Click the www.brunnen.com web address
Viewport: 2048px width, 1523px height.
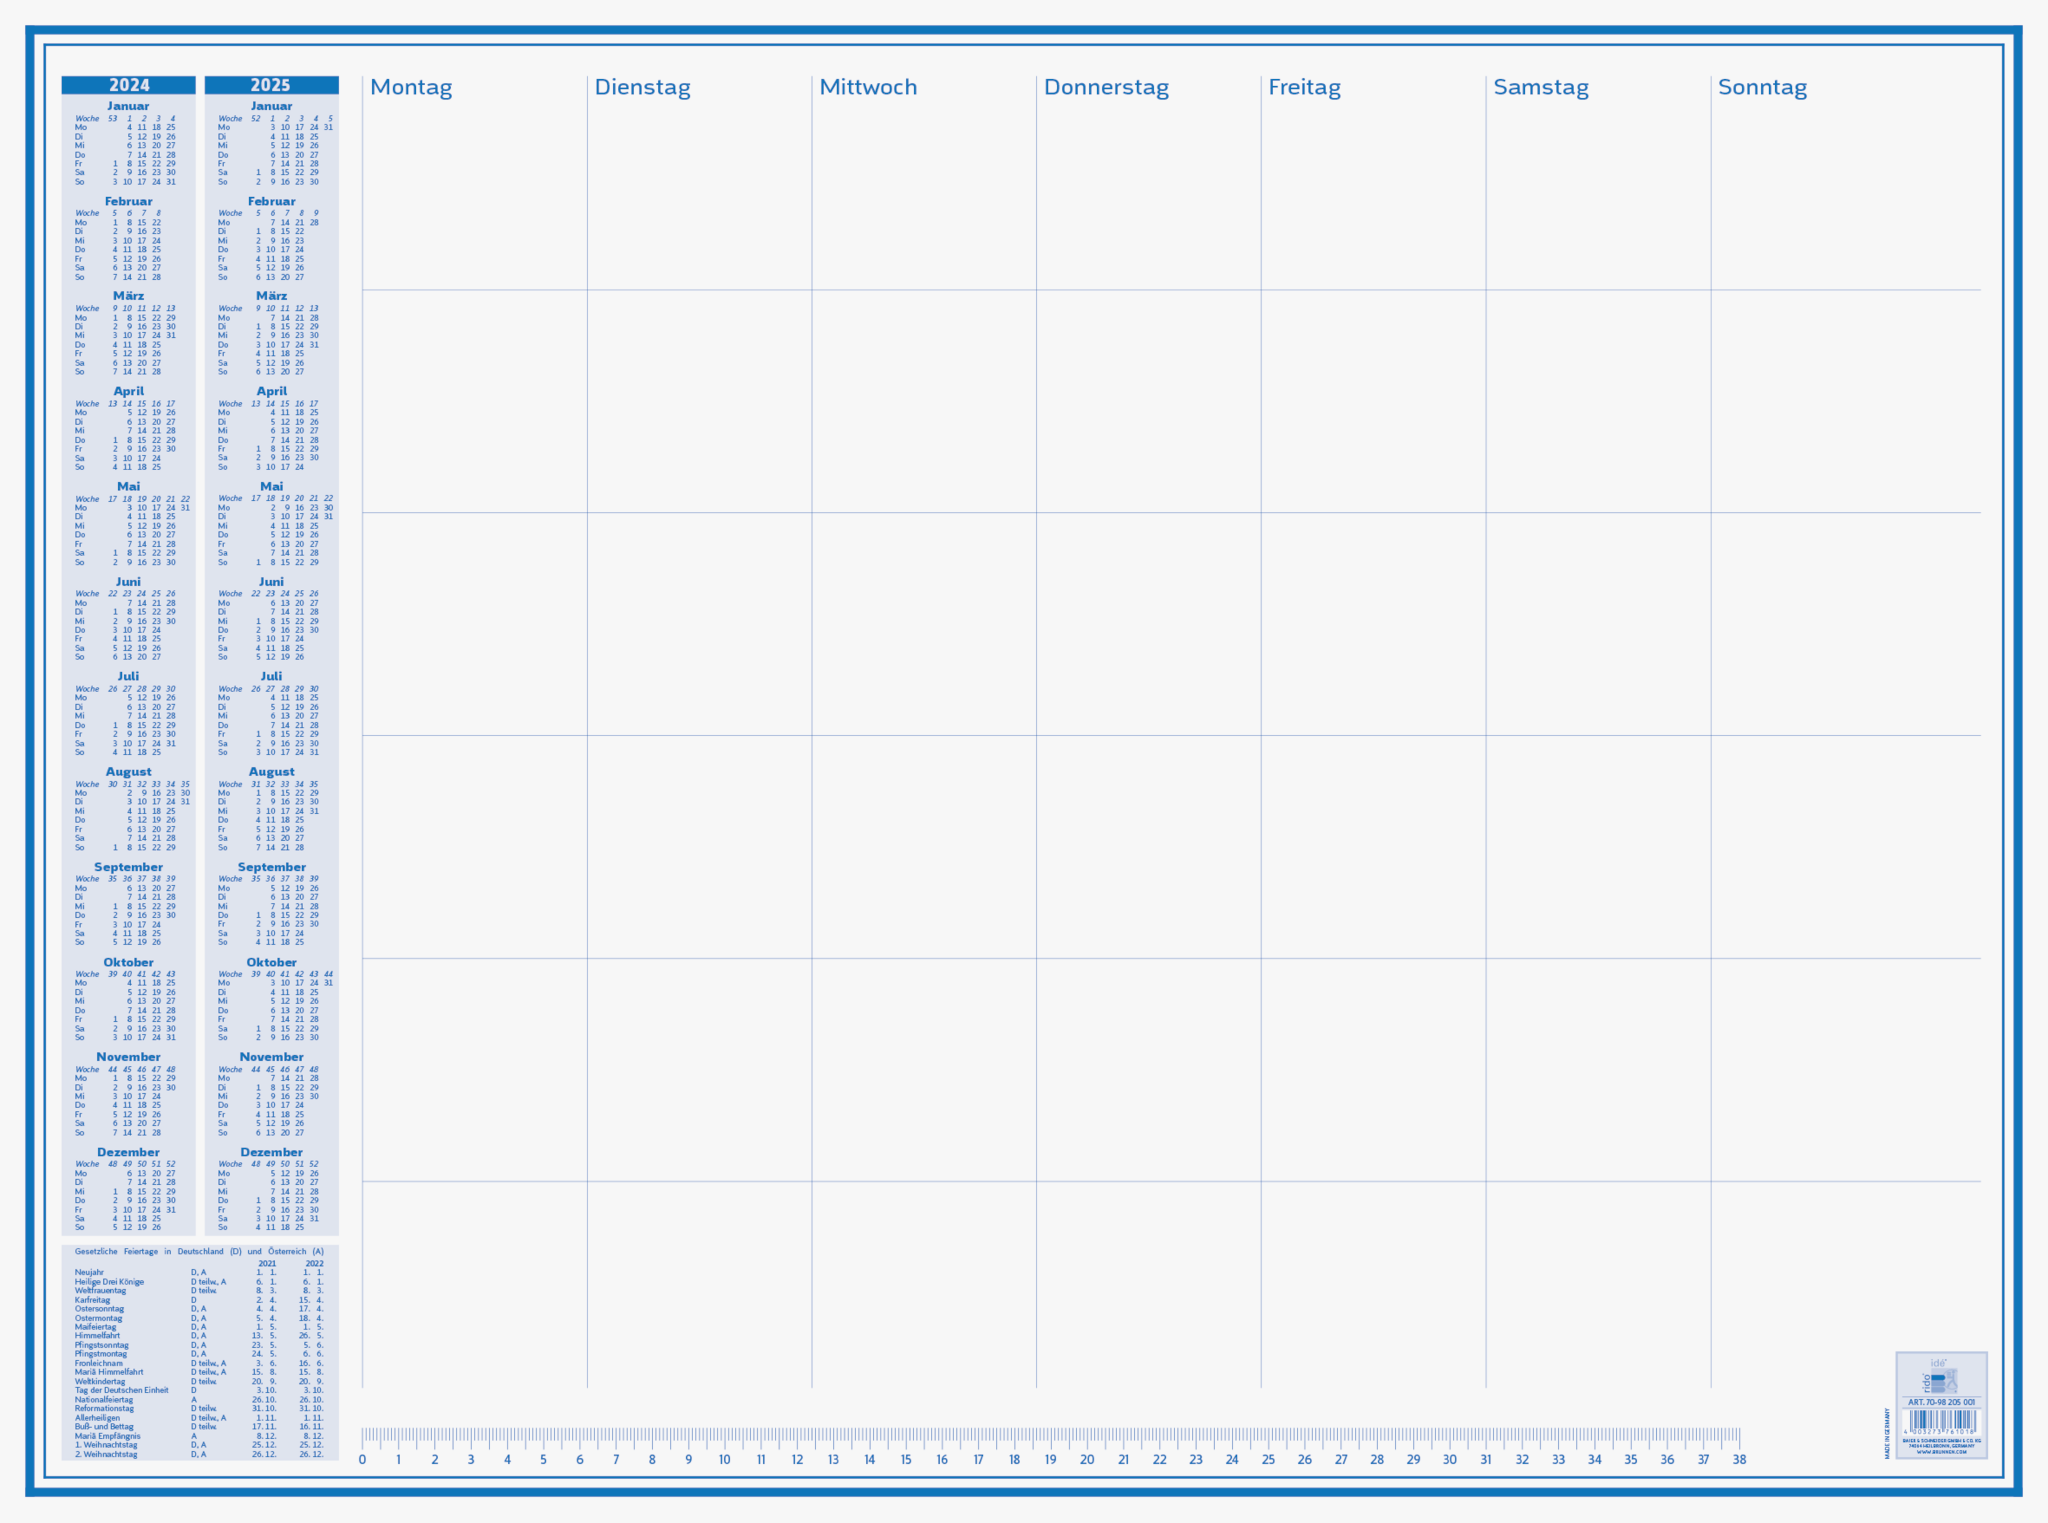1941,1452
